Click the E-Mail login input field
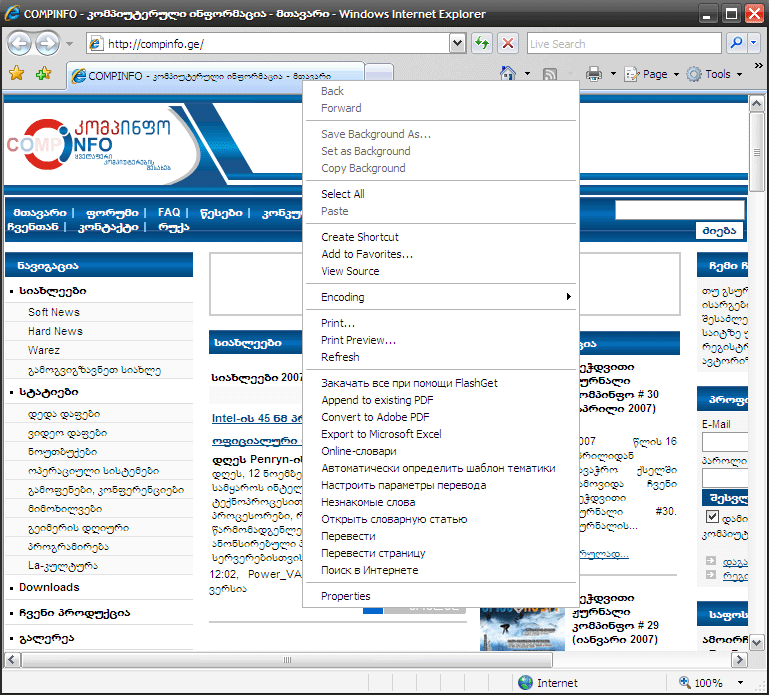The width and height of the screenshot is (769, 695). click(725, 442)
